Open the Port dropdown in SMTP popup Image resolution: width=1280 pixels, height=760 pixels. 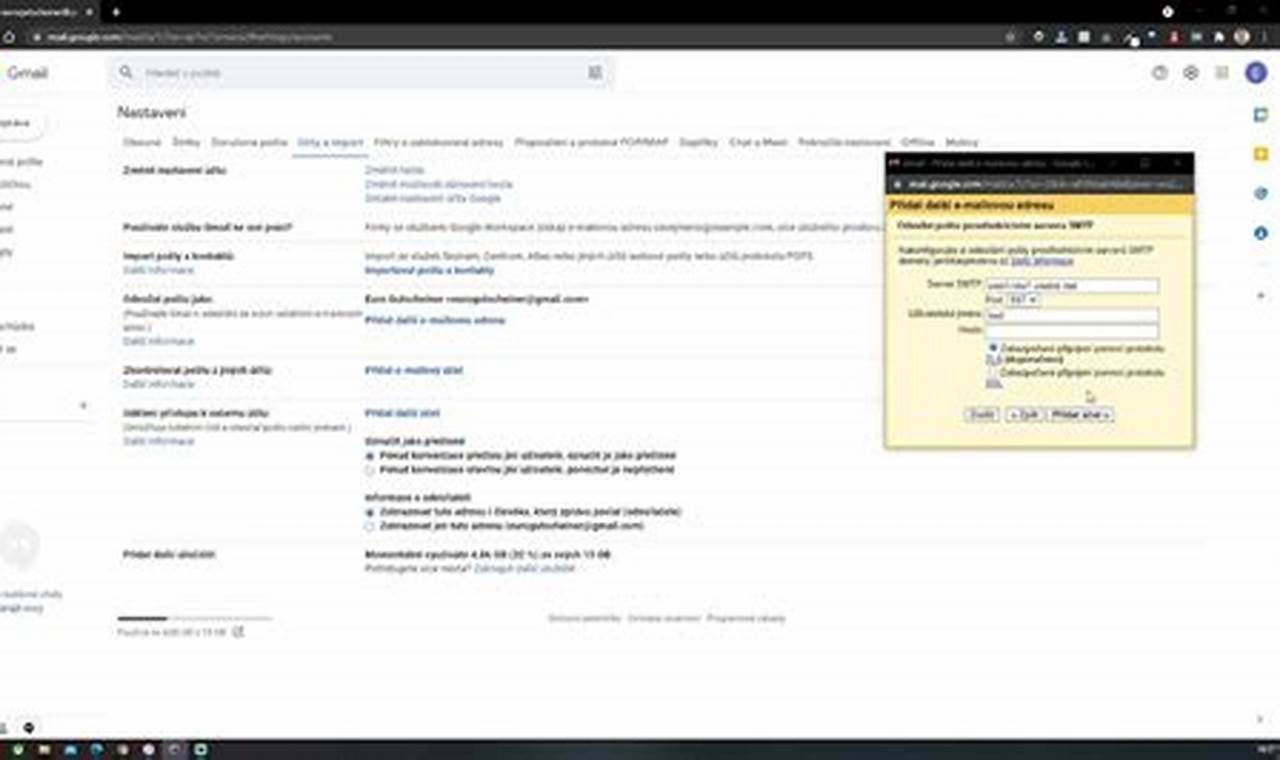1023,300
